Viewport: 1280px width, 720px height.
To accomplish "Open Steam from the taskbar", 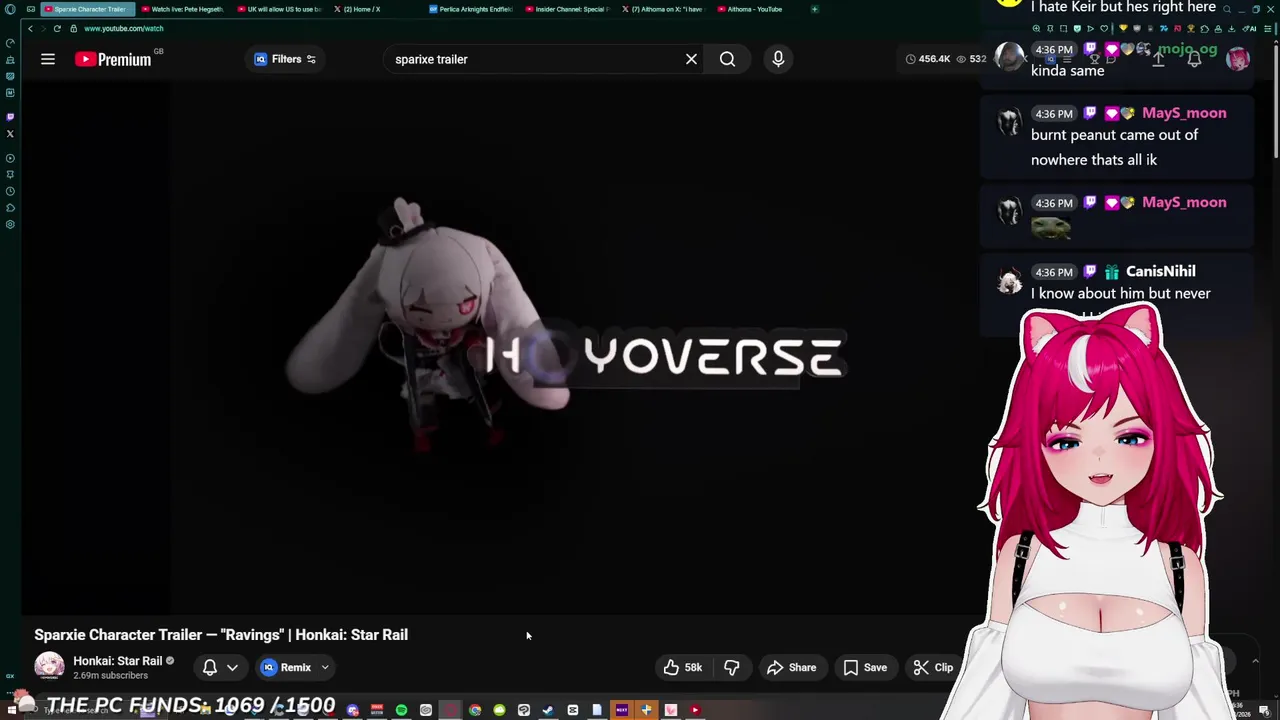I will click(548, 710).
